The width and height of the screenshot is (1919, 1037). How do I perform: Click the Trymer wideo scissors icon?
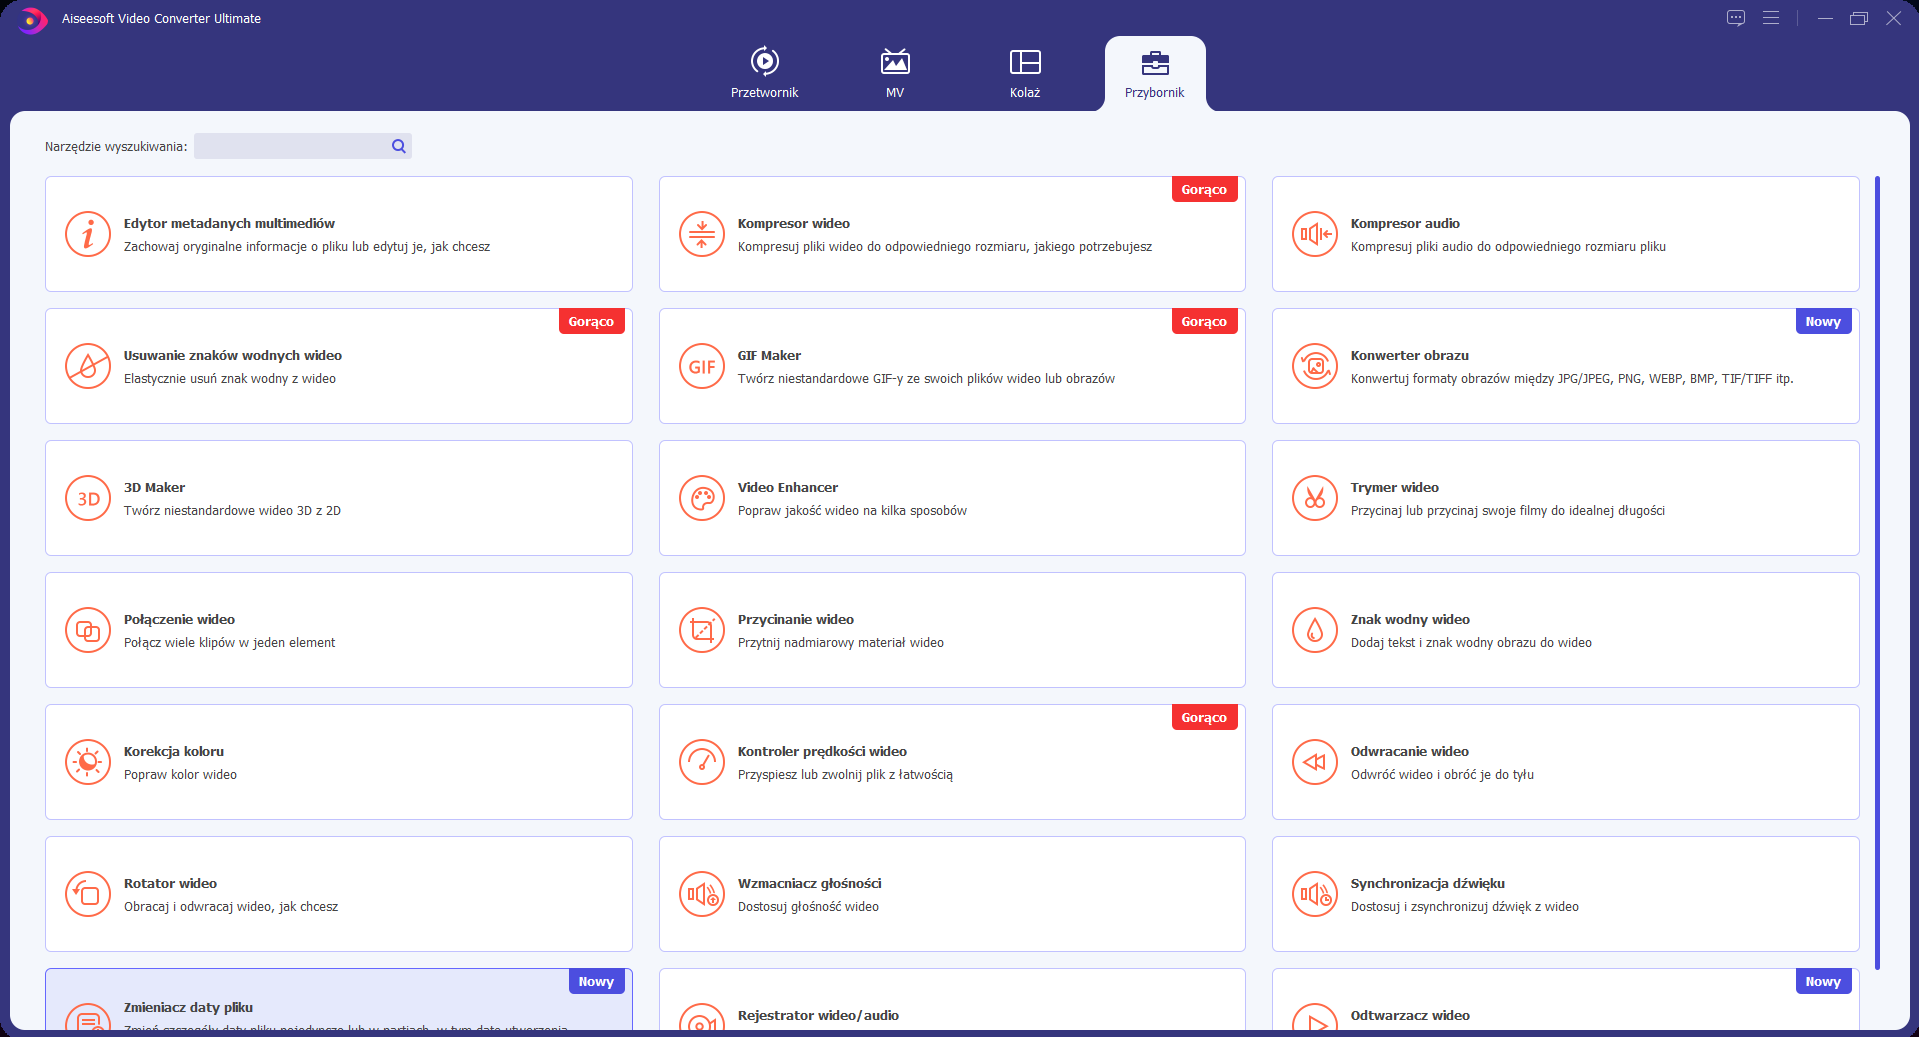tap(1315, 498)
